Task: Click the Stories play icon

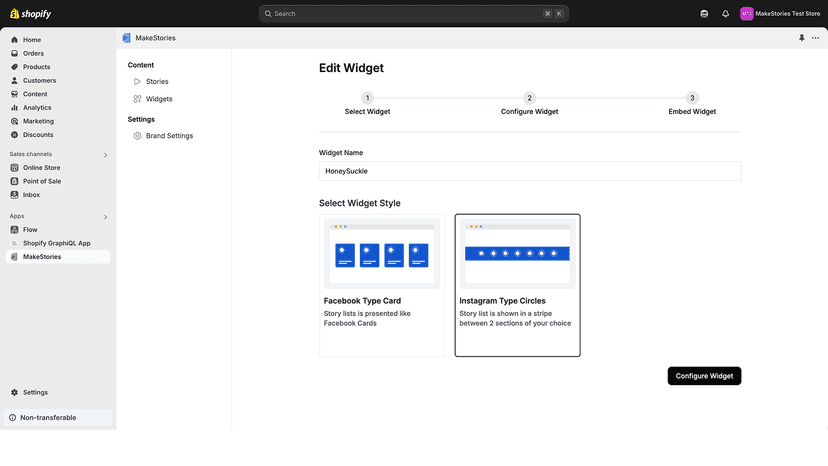Action: 137,81
